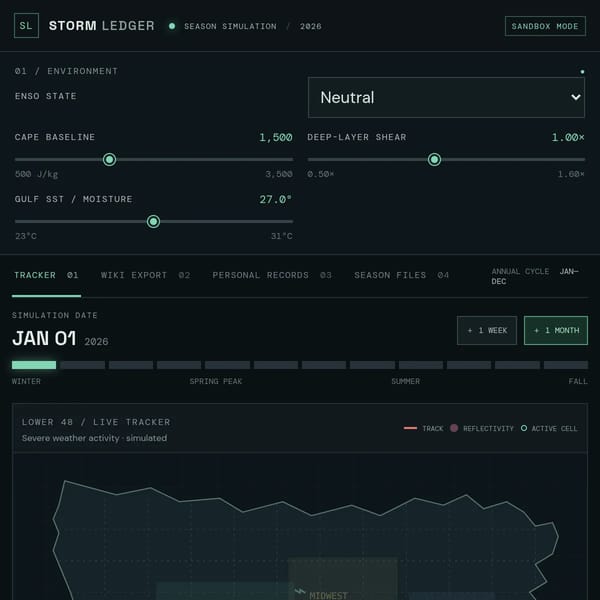Switch to the Tracker 01 tab

click(46, 275)
